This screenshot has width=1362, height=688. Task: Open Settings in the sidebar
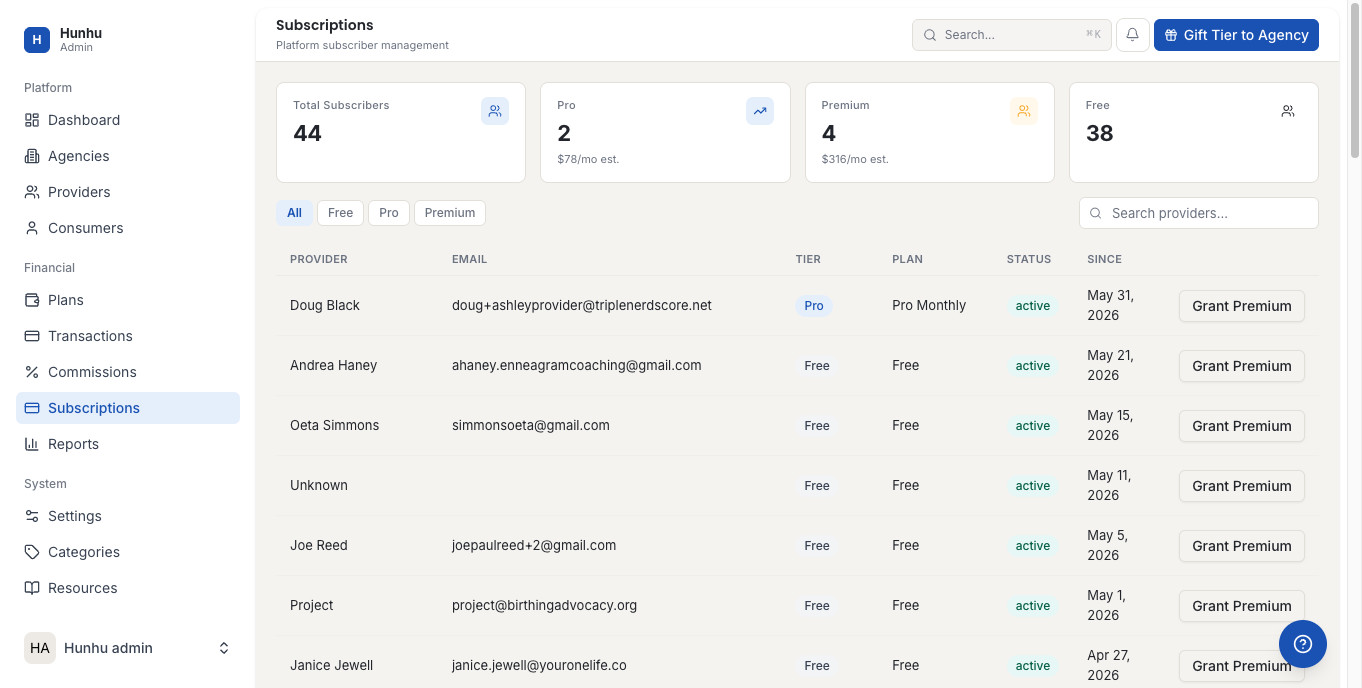pyautogui.click(x=128, y=516)
